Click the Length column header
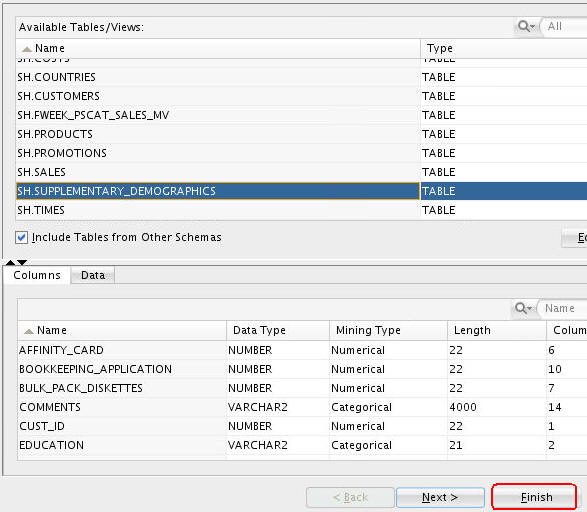 click(497, 330)
